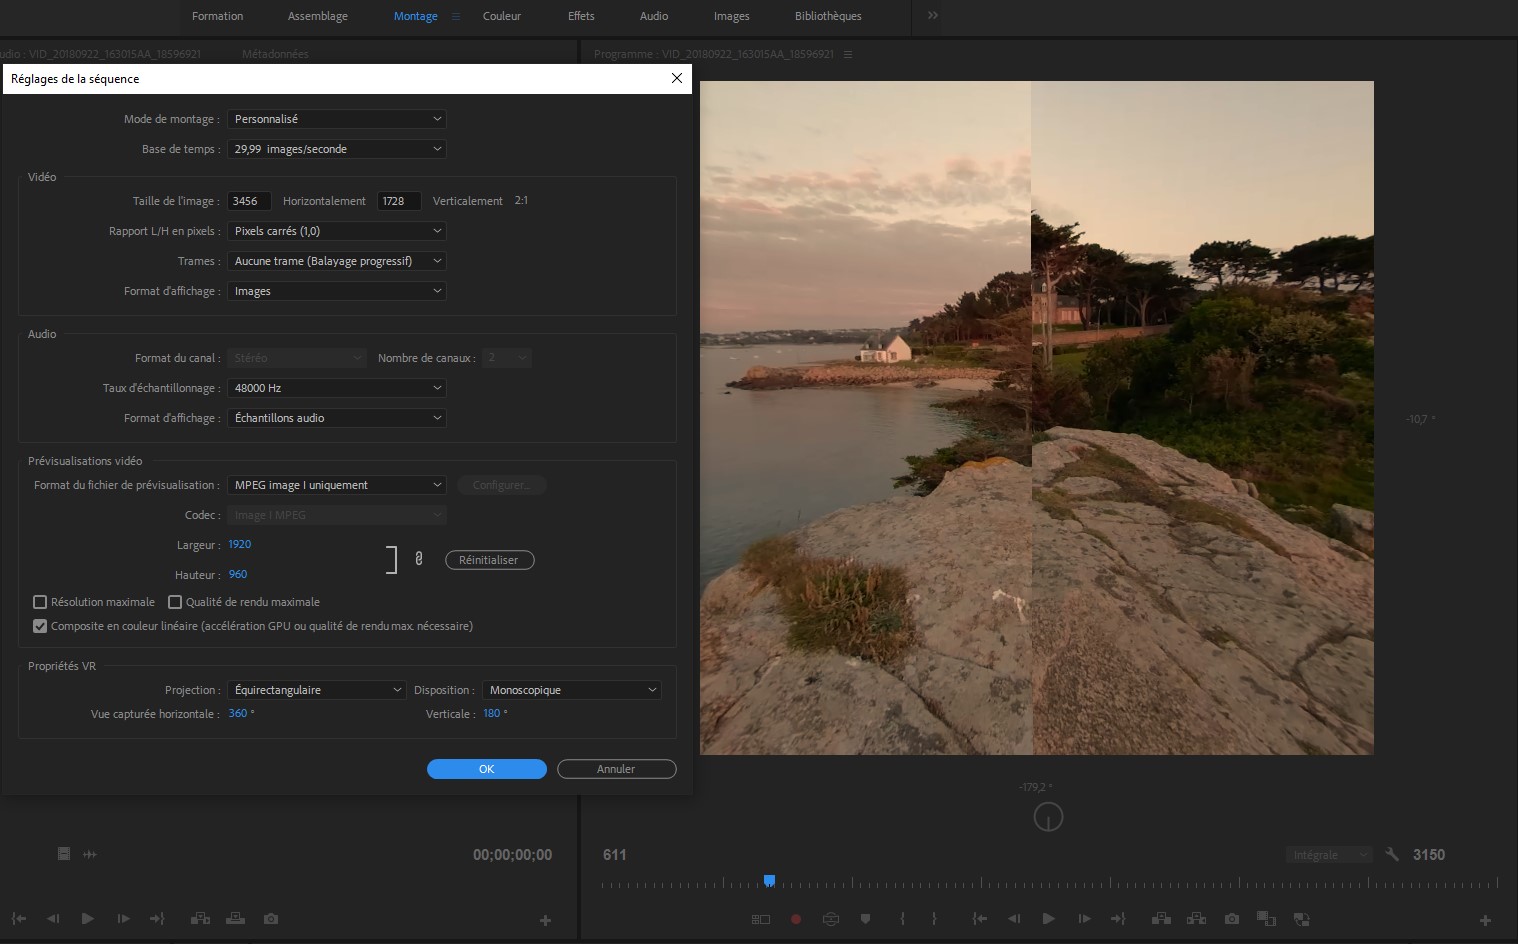Click the blue playhead on the Program timeline ruler
This screenshot has width=1518, height=944.
[769, 880]
